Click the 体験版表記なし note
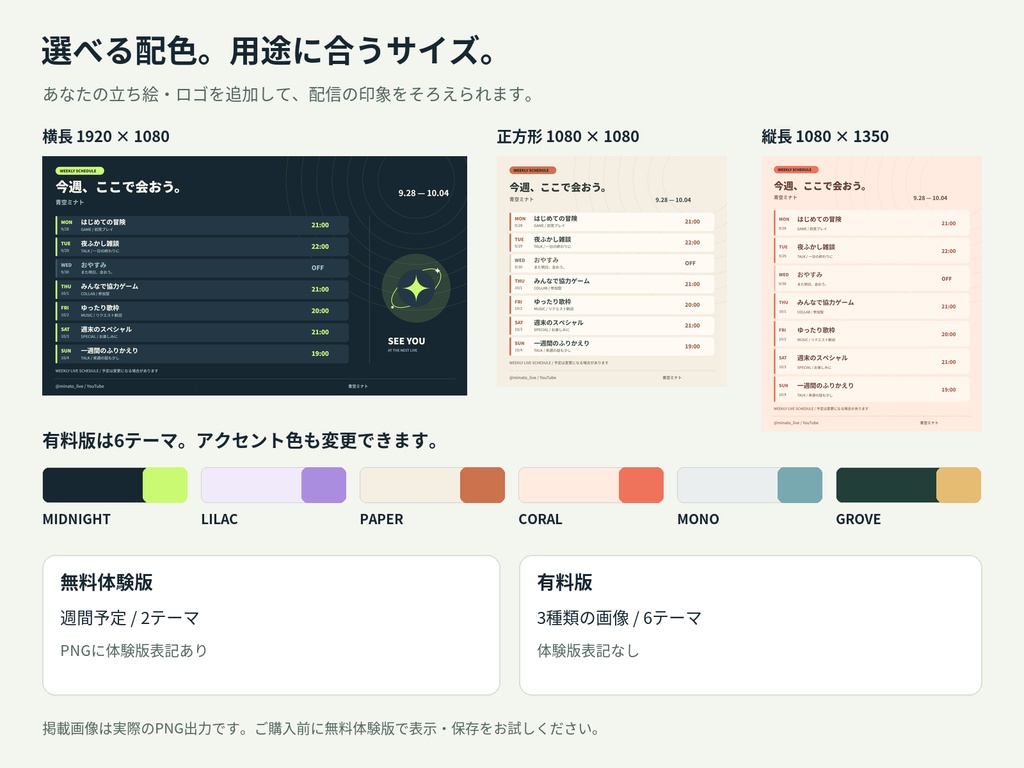 (x=588, y=650)
